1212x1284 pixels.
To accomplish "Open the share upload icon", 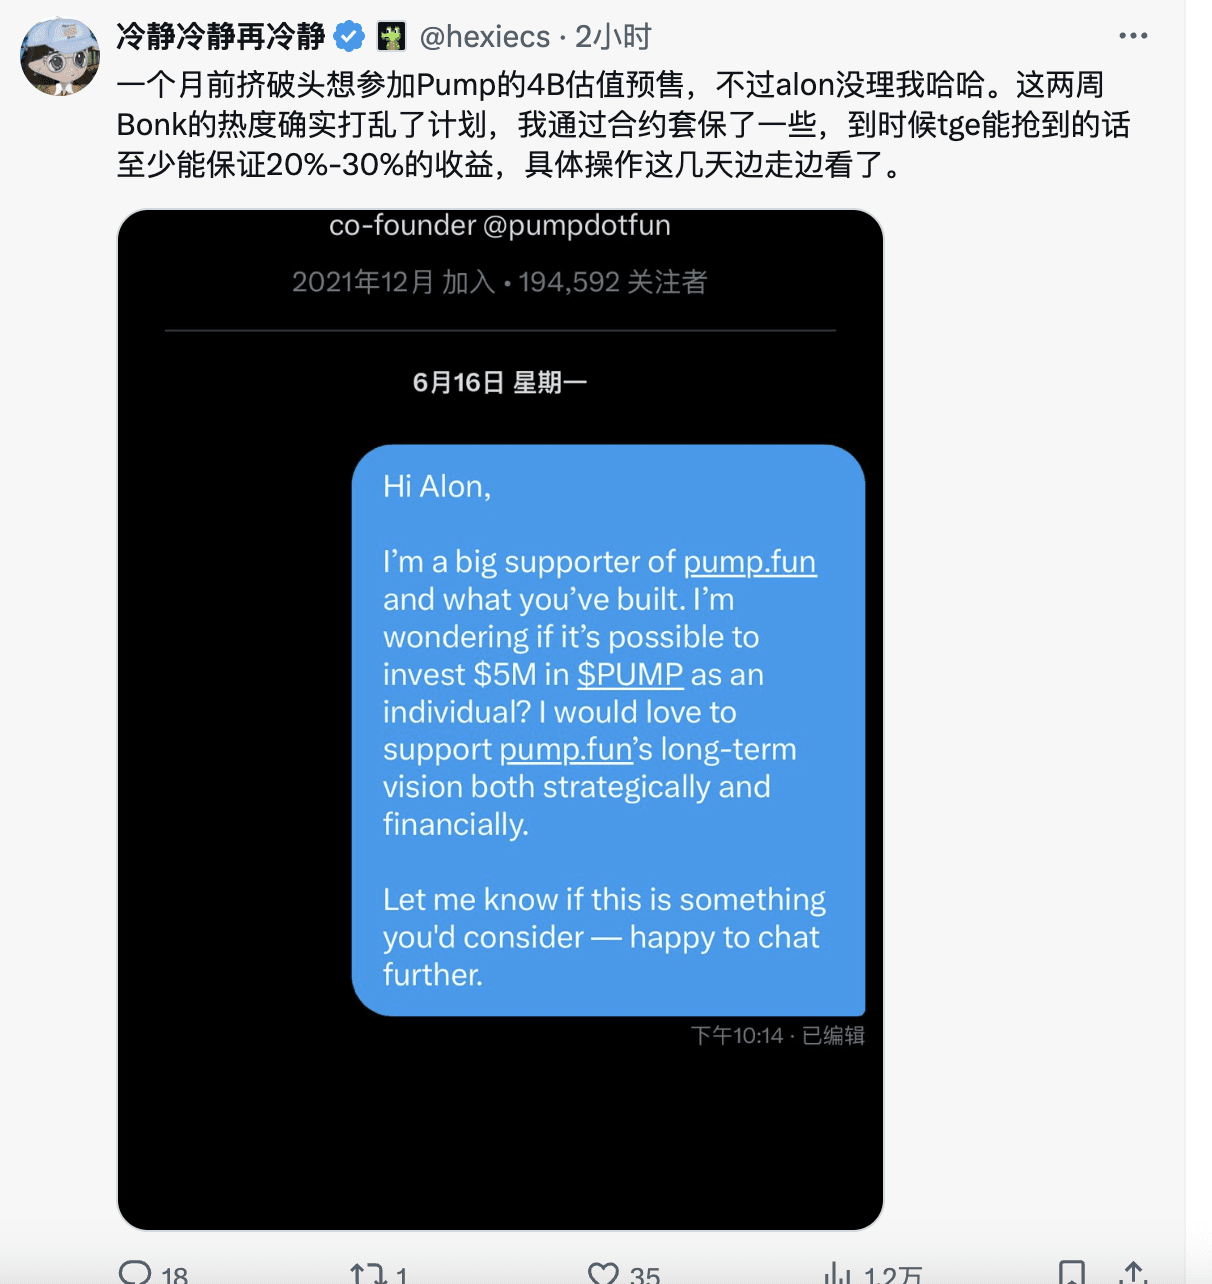I will pos(1133,1274).
